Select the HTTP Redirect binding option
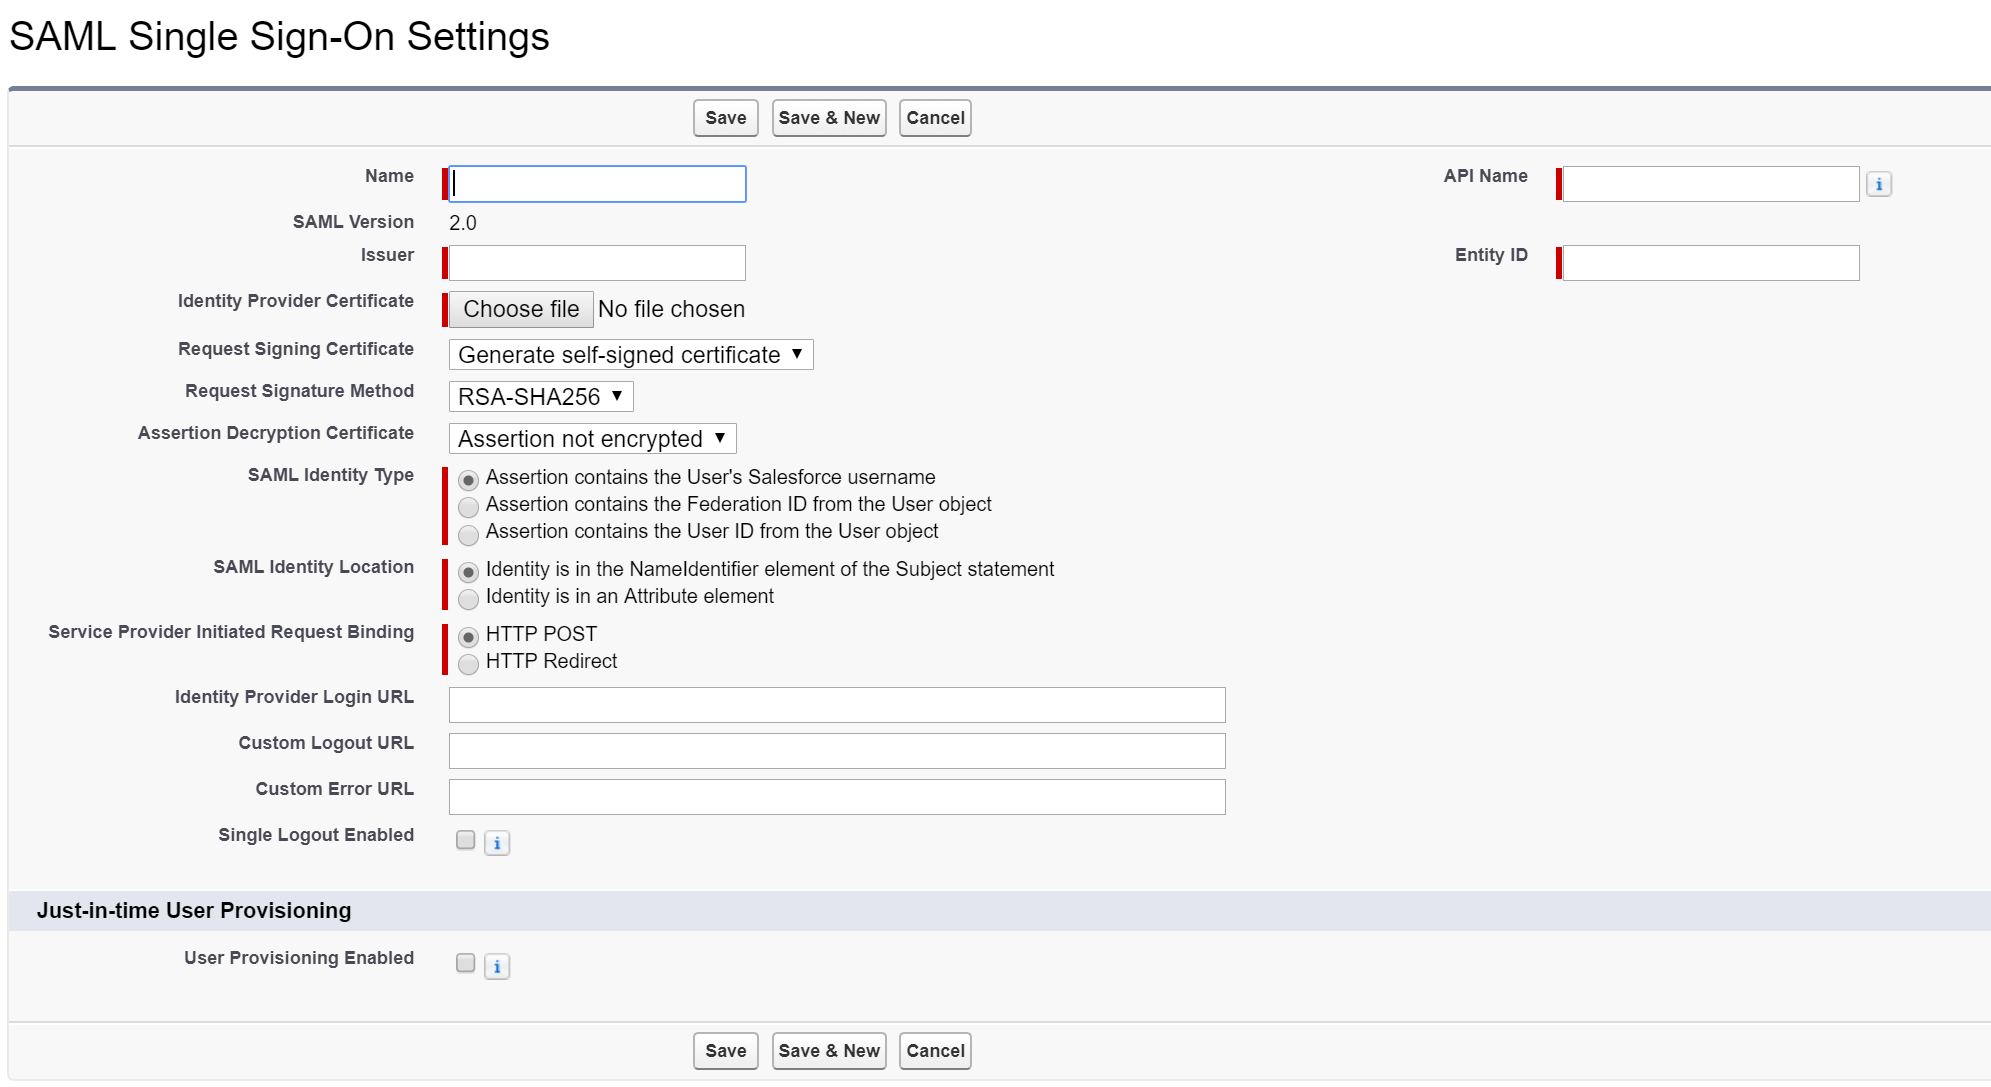1991x1087 pixels. coord(468,663)
